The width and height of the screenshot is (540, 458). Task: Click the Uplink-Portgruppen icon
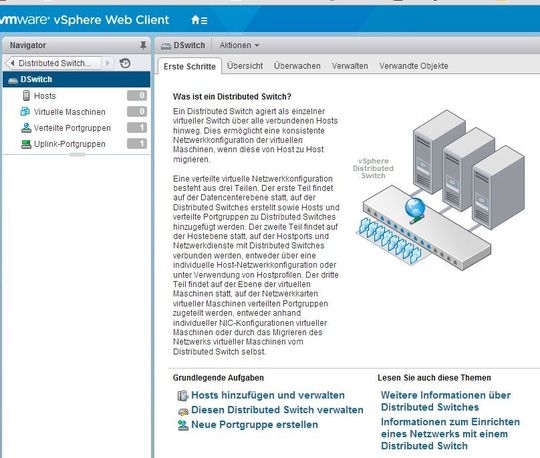(26, 144)
